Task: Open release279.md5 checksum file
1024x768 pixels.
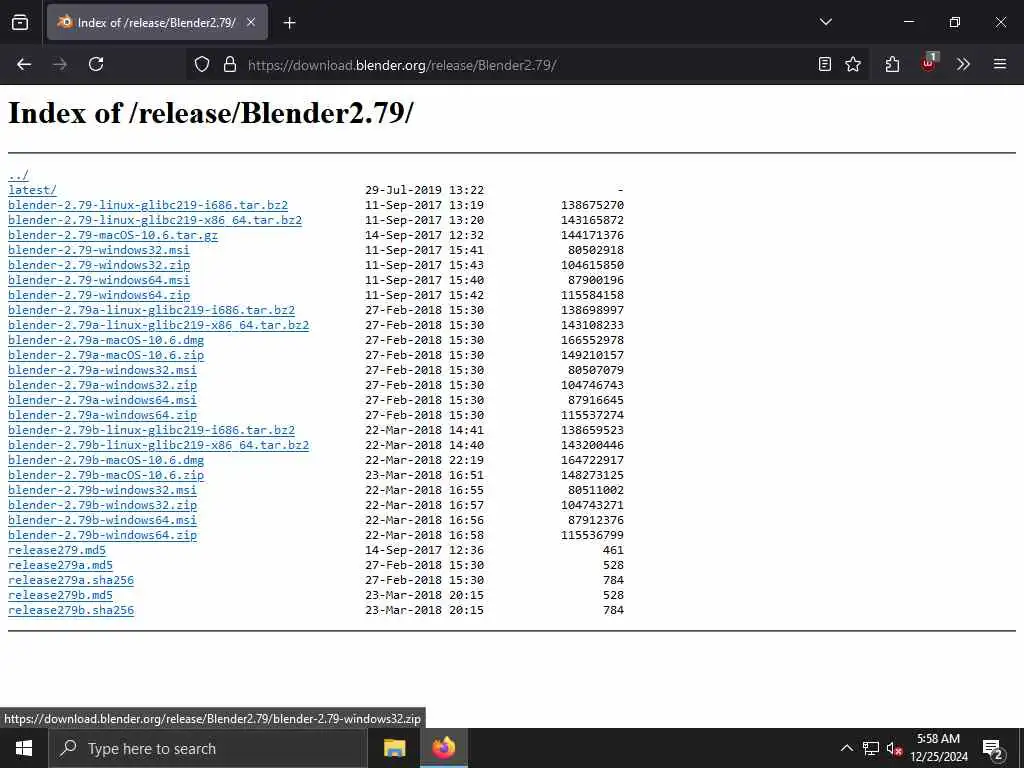Action: pyautogui.click(x=57, y=551)
